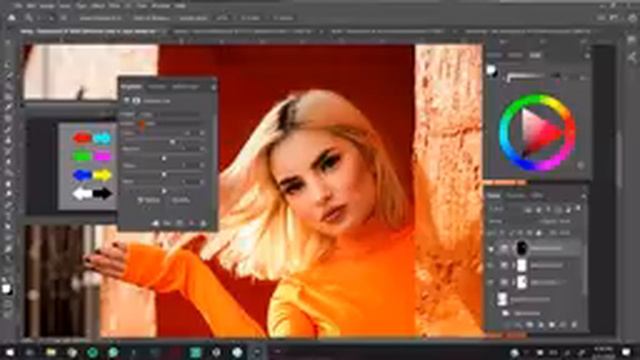Click the 100% zoom button
Screen dimensions: 640x360
point(222,18)
